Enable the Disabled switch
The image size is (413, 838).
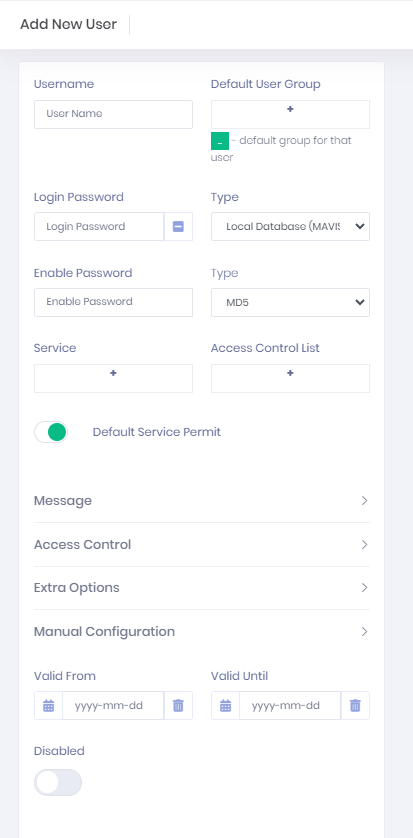pyautogui.click(x=58, y=782)
